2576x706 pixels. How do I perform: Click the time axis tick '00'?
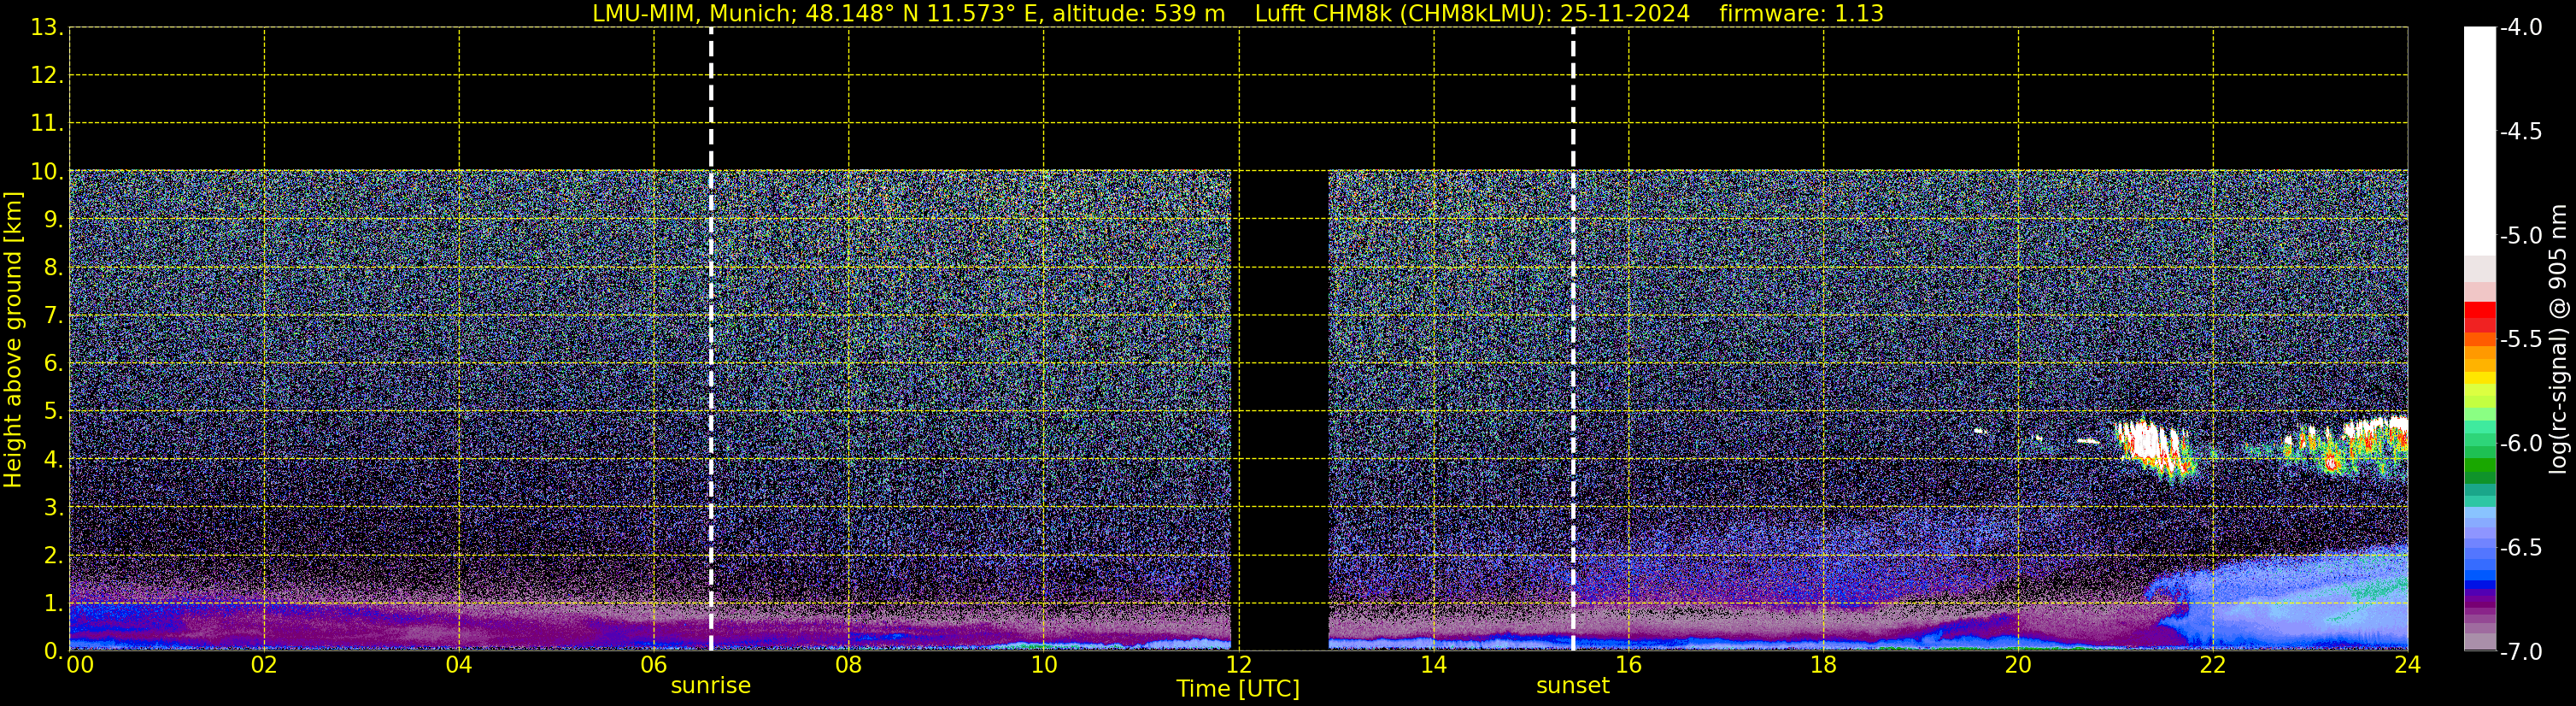click(x=80, y=665)
